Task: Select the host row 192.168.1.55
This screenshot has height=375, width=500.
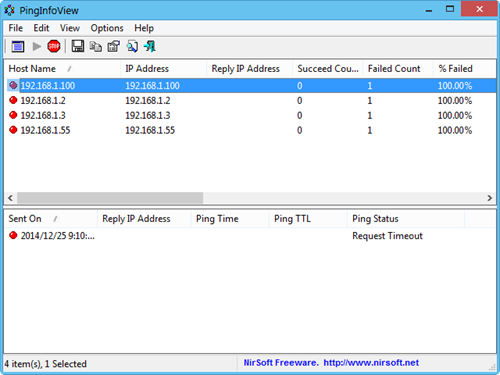Action: tap(250, 130)
